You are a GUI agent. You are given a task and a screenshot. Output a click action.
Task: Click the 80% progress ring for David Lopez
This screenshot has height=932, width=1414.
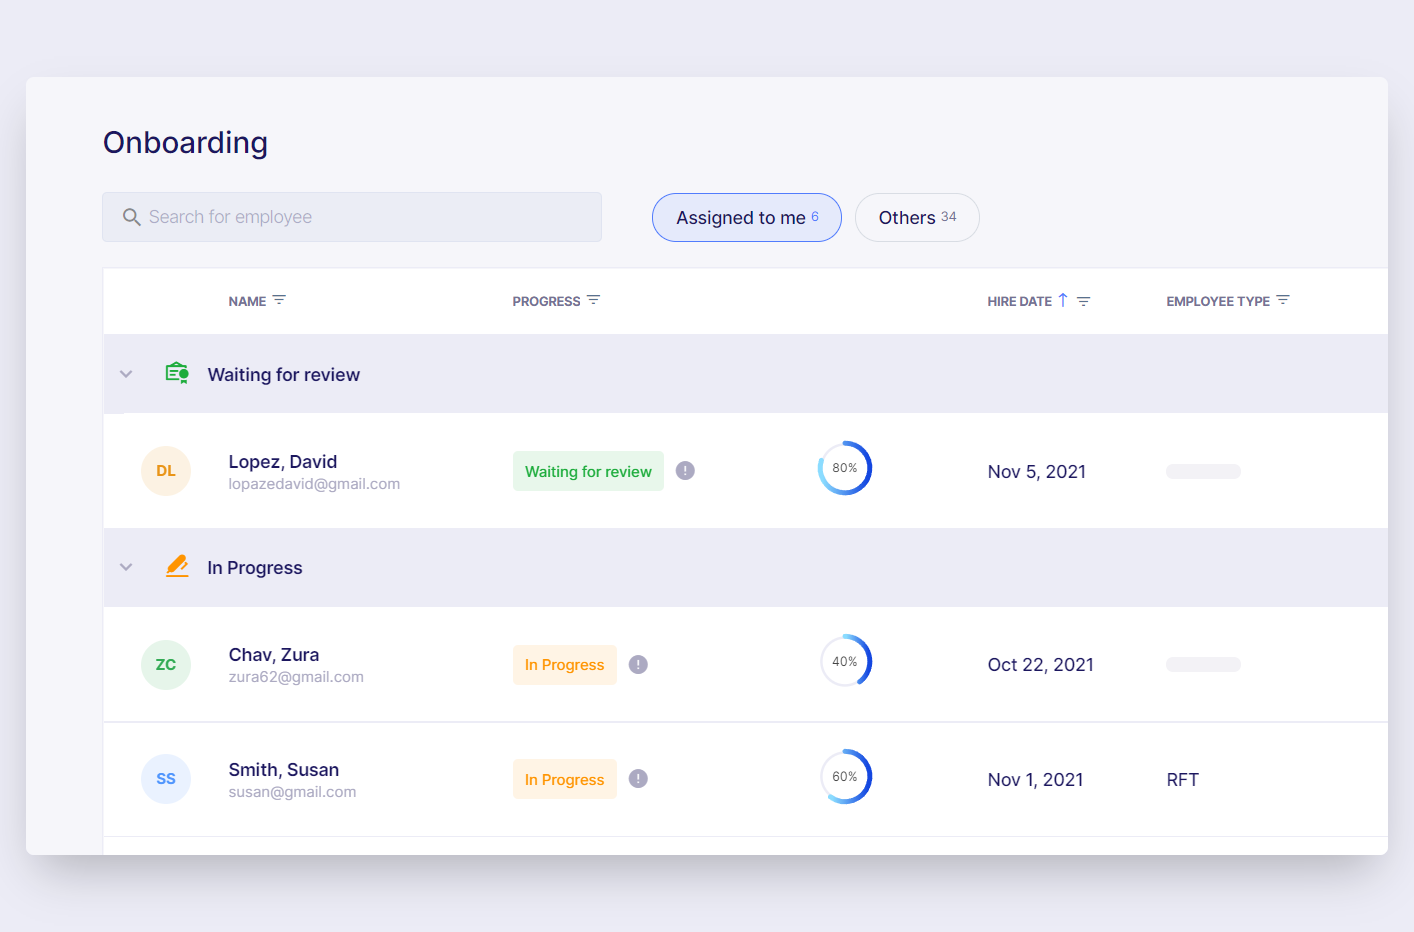[845, 468]
